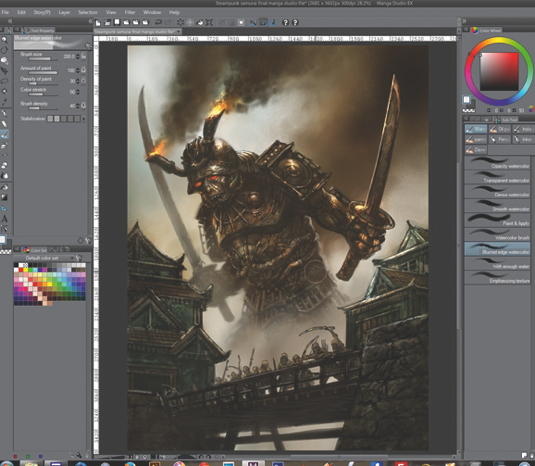Choose the Paint & Apply brush
This screenshot has width=535, height=466.
click(497, 220)
